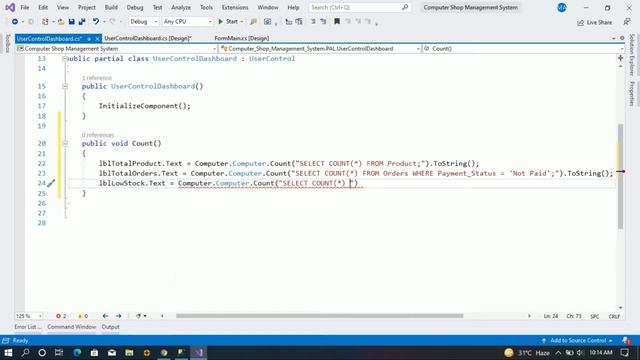Click the horizontal scrollbar thumb

319,316
